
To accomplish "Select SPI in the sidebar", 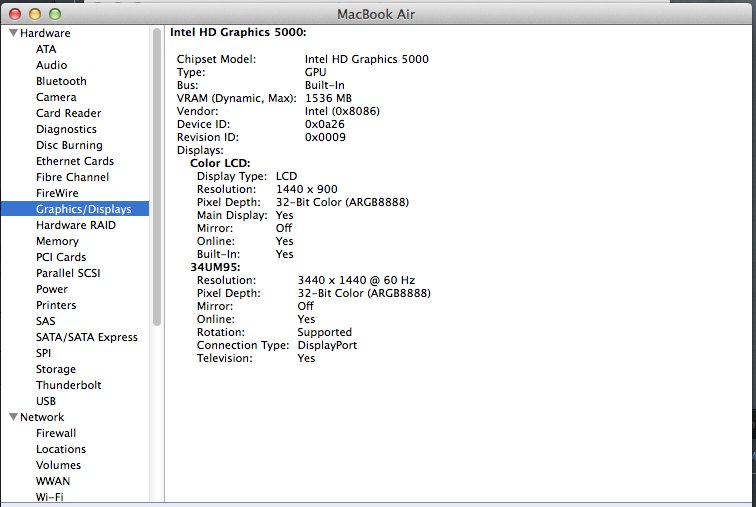I will click(43, 353).
